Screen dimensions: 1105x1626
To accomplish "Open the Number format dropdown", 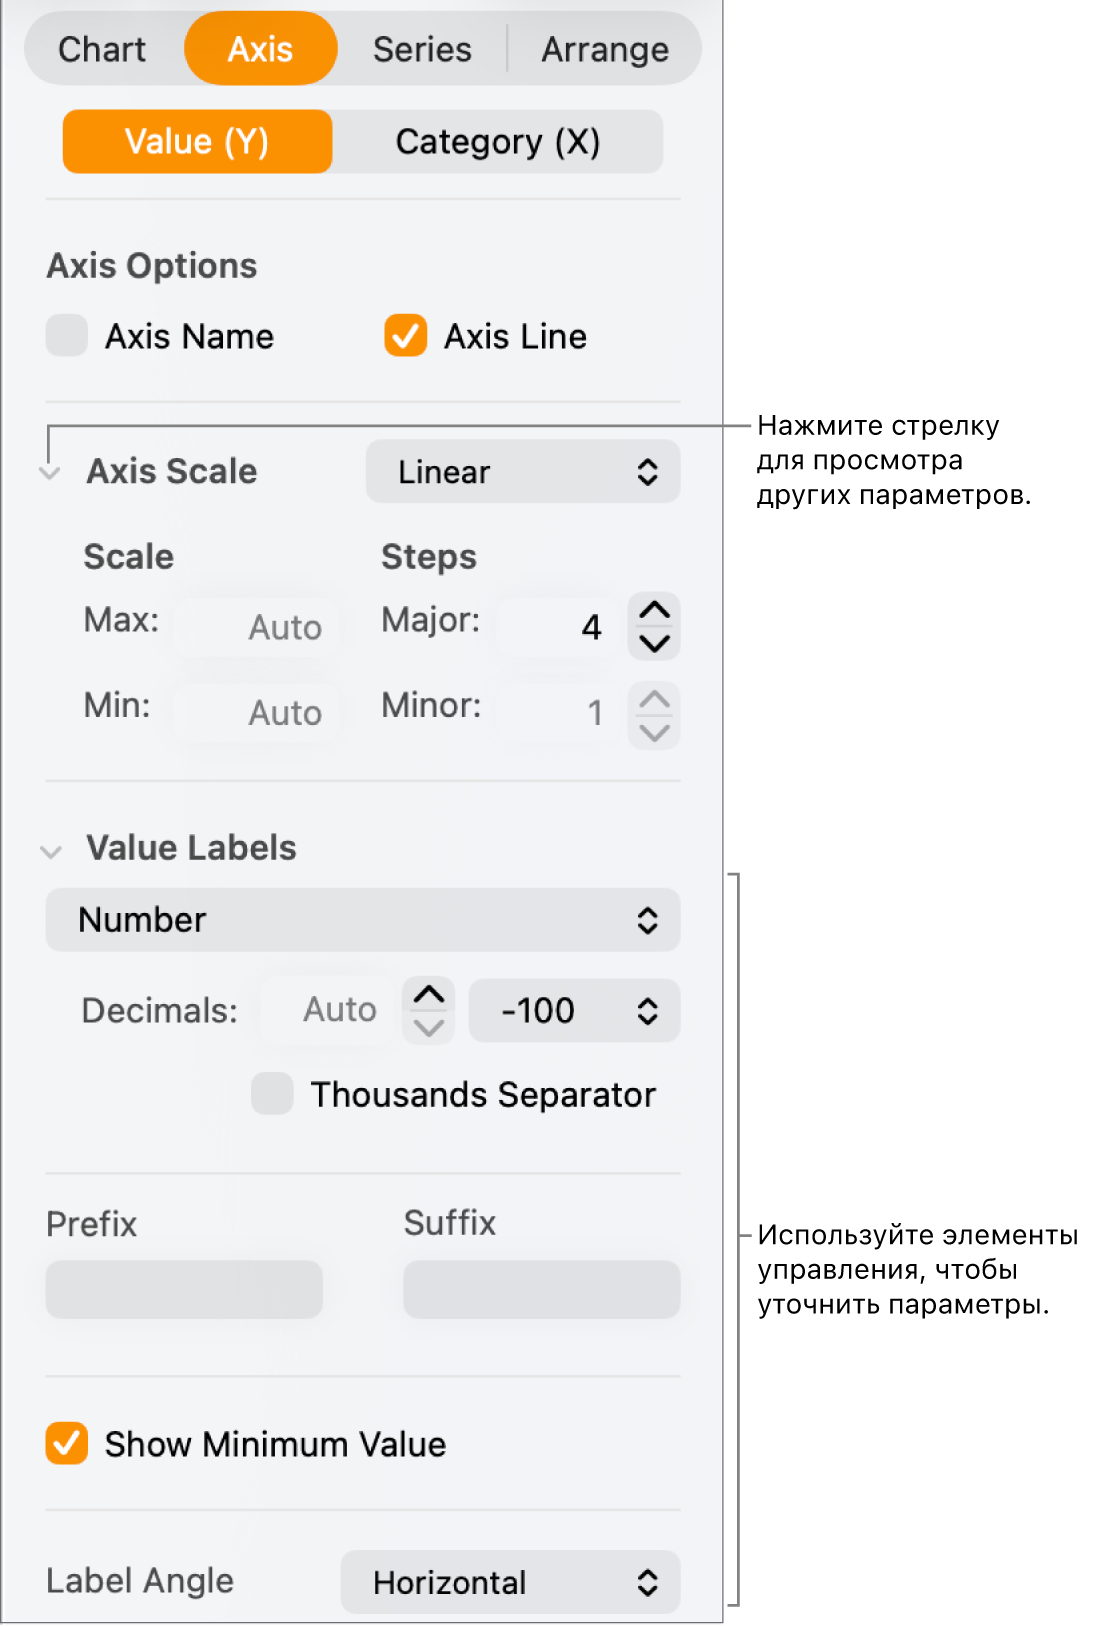I will (362, 920).
